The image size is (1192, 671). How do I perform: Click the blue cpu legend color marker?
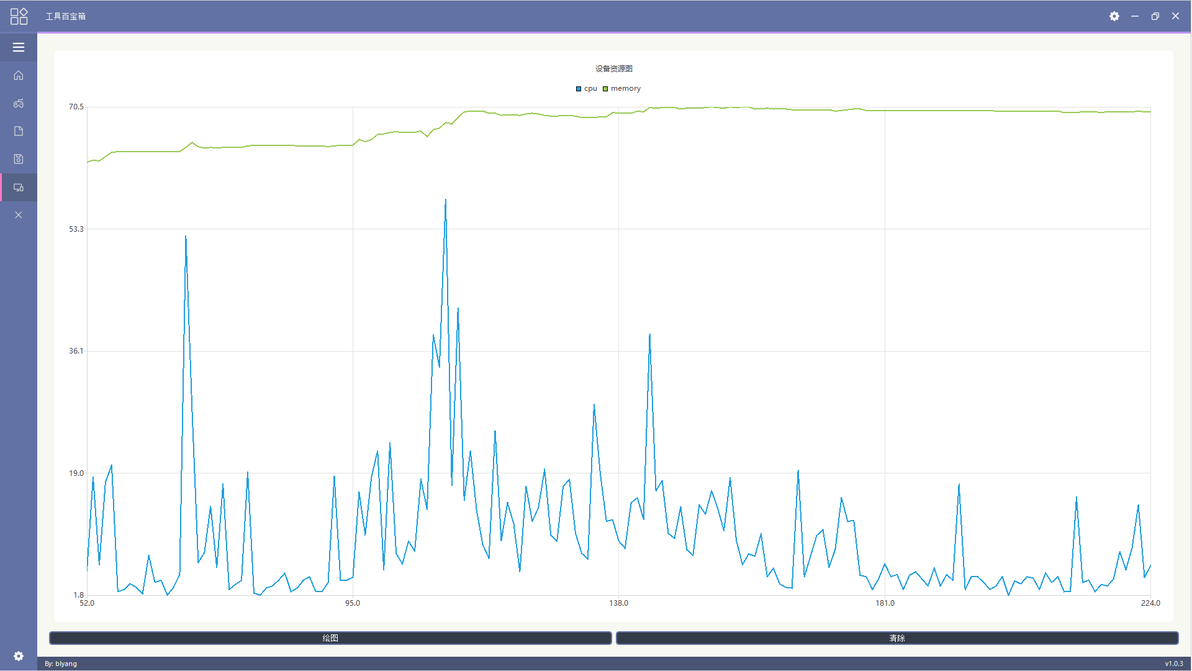(x=579, y=89)
